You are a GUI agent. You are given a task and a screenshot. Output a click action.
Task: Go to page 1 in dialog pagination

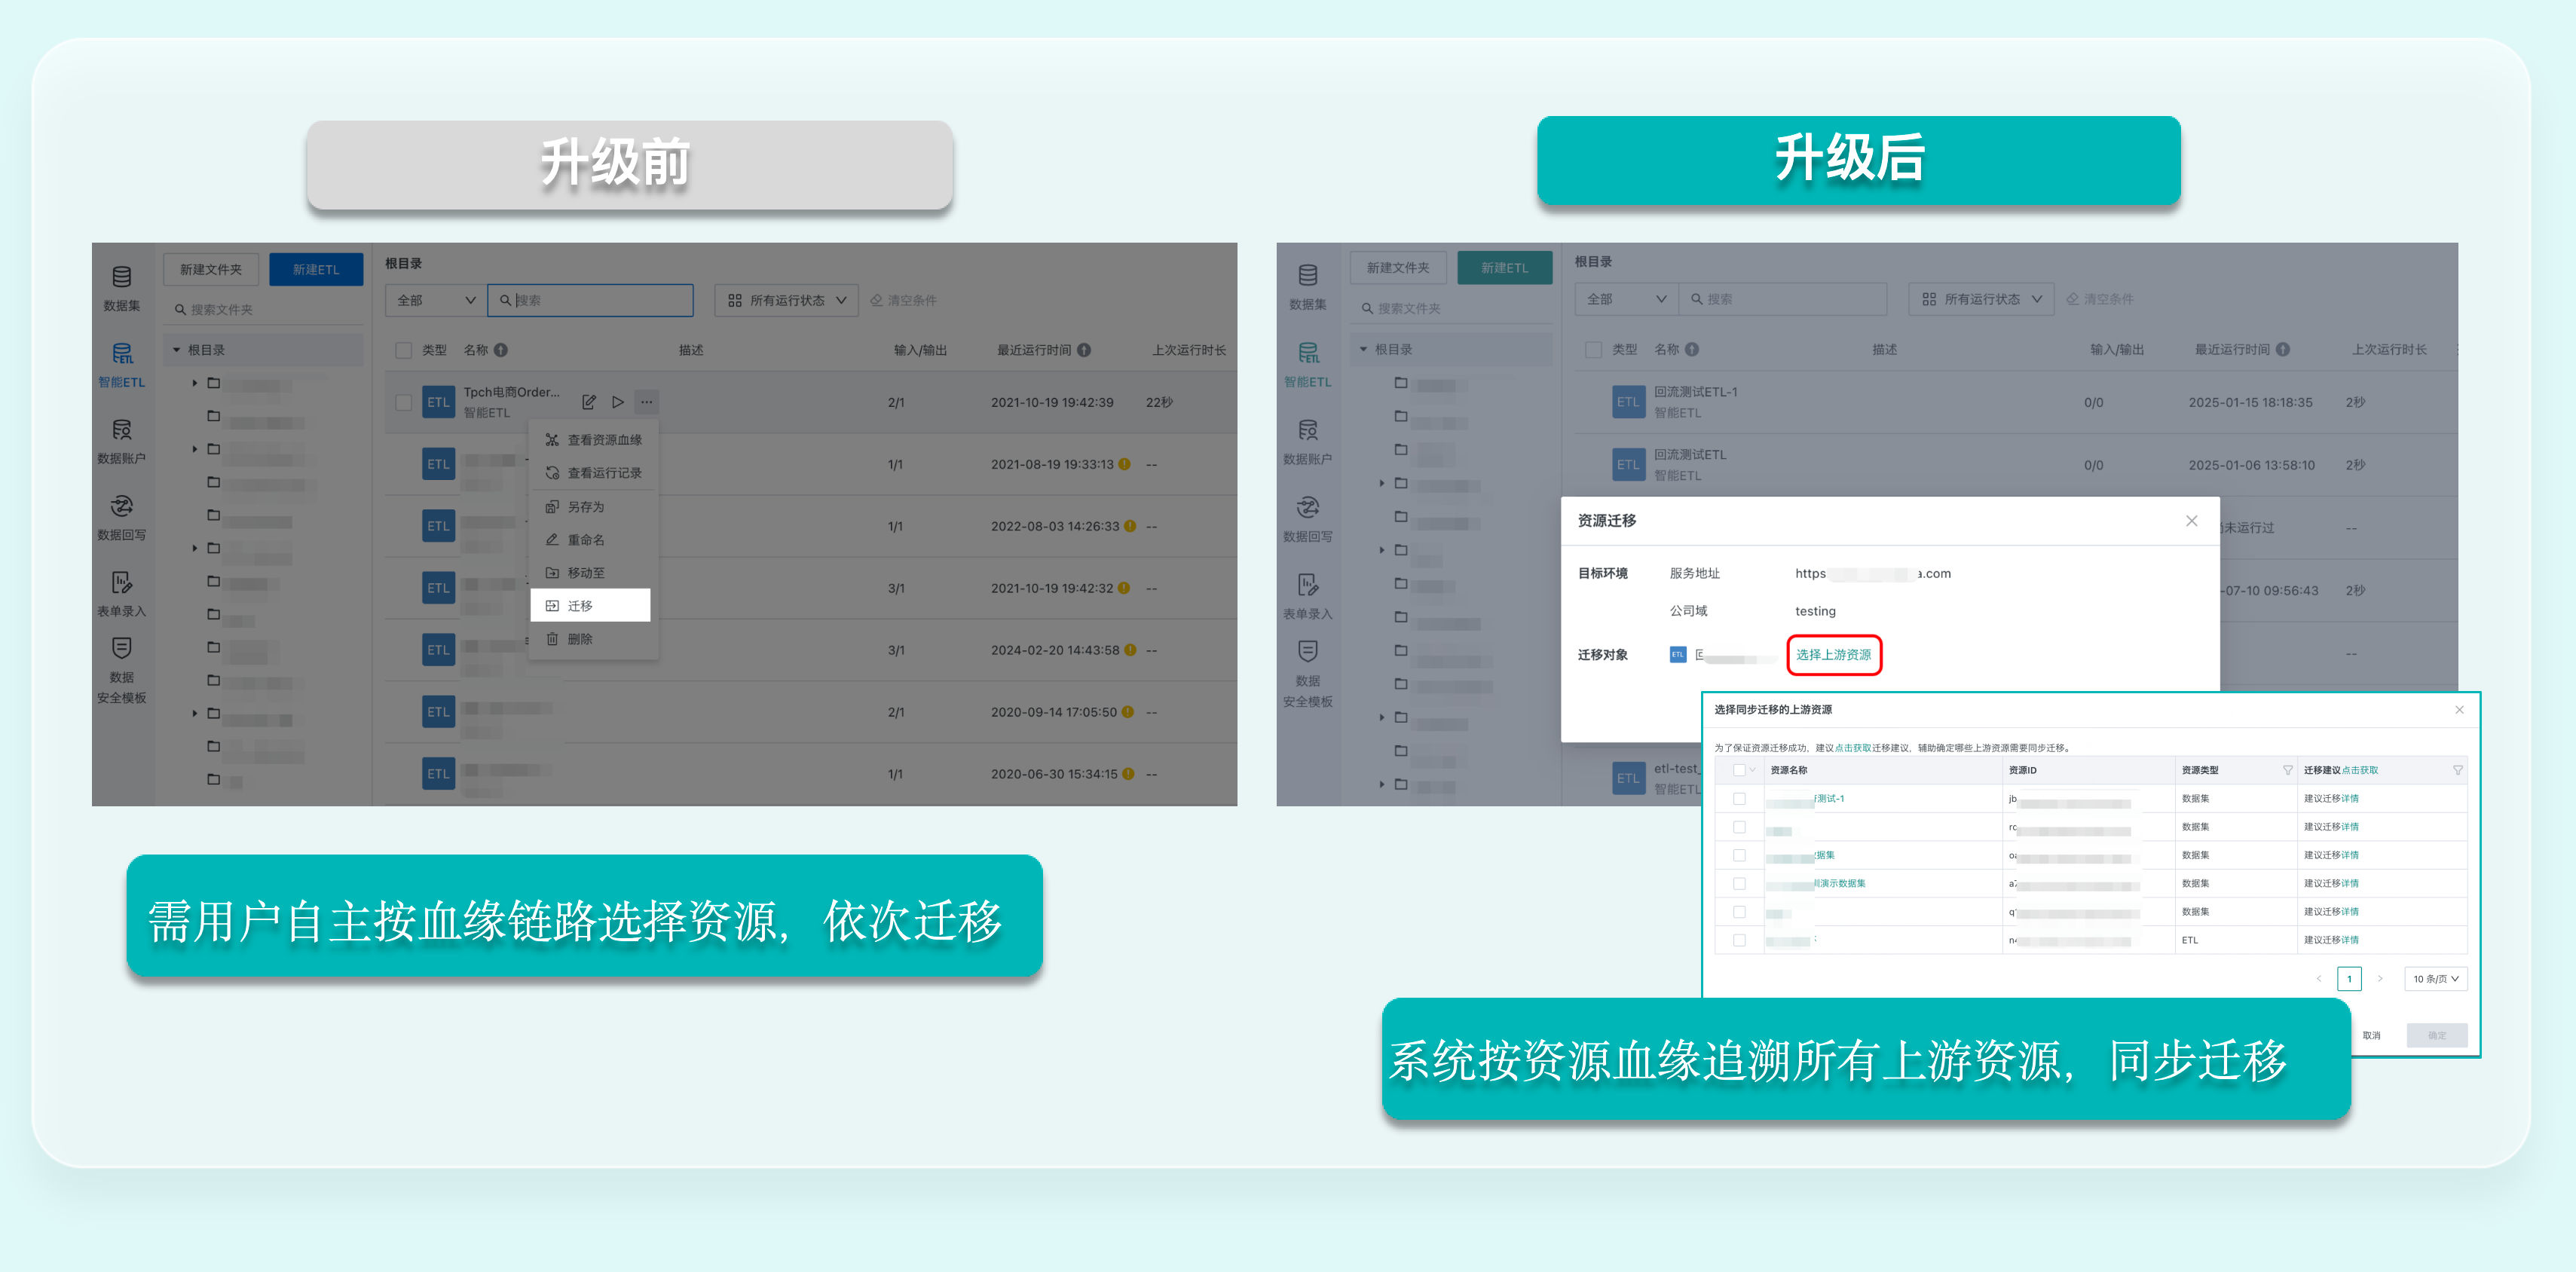[2349, 979]
